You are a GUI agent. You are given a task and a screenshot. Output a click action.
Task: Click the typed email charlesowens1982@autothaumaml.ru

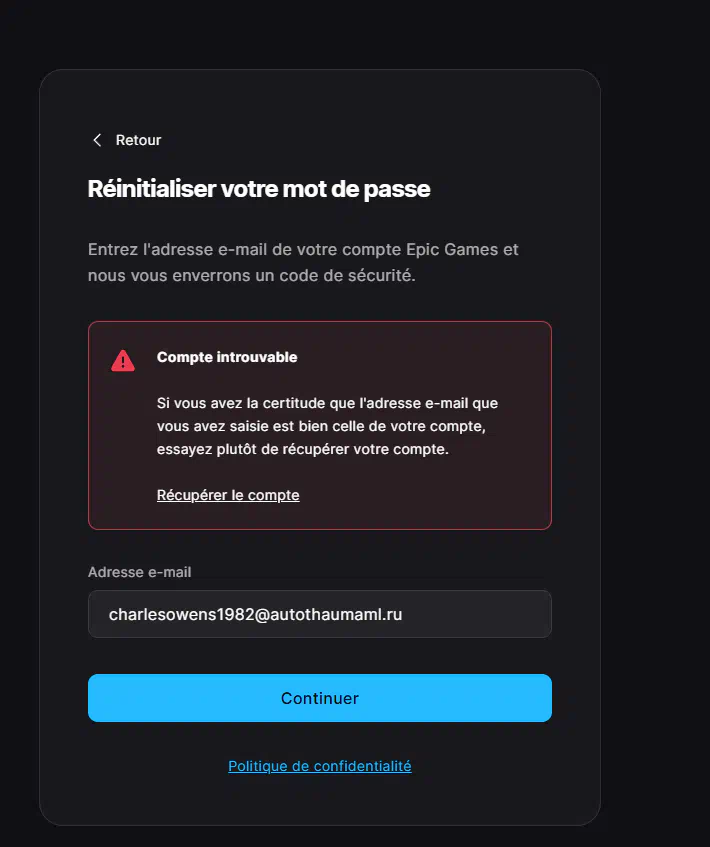(256, 615)
